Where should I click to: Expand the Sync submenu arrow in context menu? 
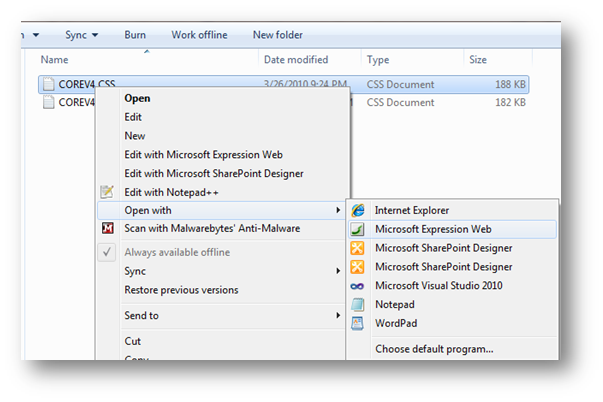[338, 271]
